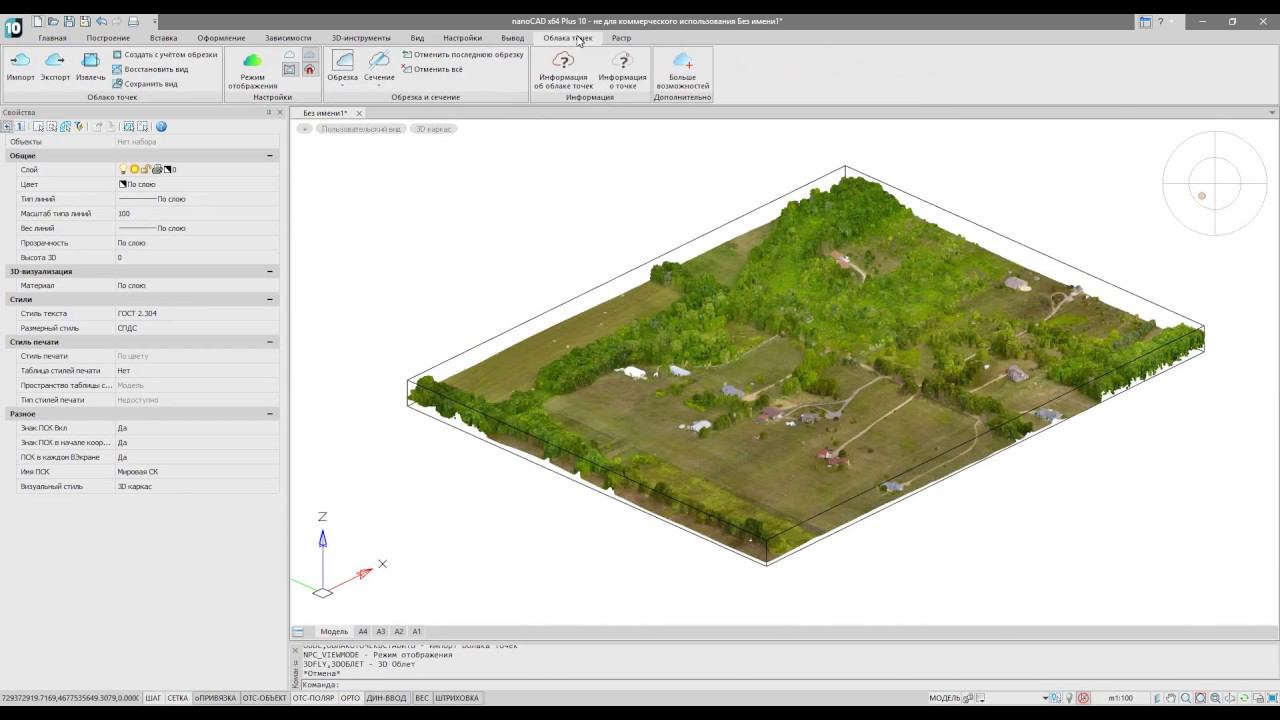Screen dimensions: 1280x720
Task: Open Информация о точке
Action: pos(622,71)
